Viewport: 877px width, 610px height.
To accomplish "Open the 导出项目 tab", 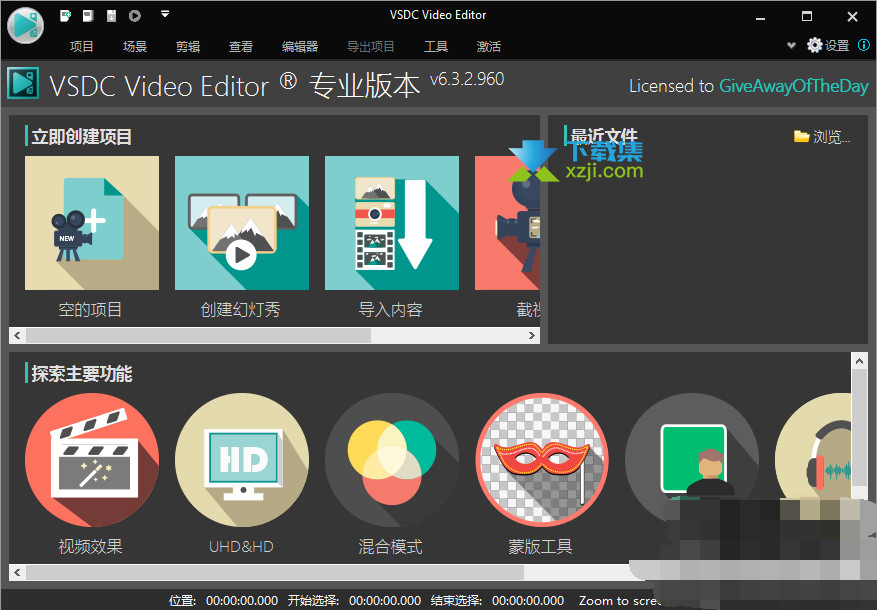I will click(370, 46).
